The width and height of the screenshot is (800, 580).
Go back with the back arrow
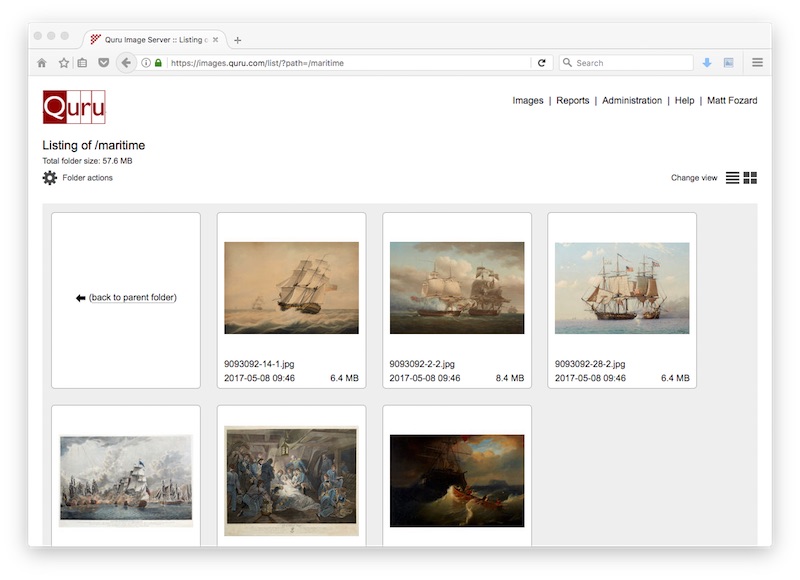pyautogui.click(x=126, y=63)
